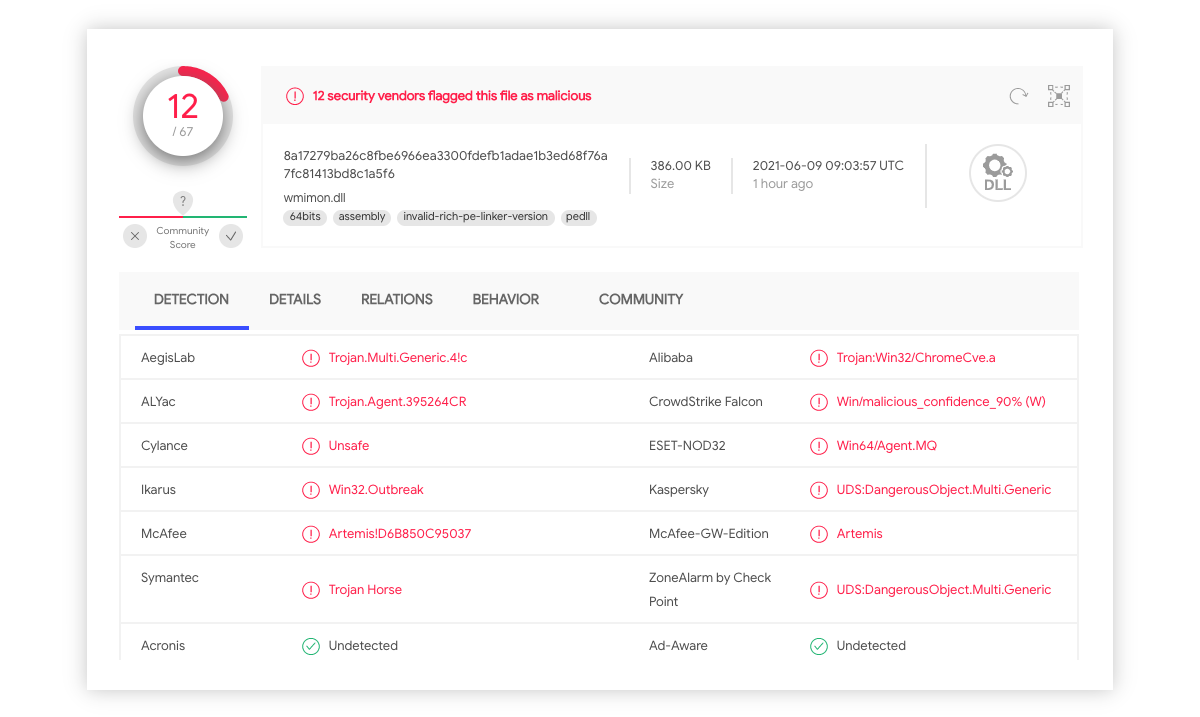Viewport: 1200px width, 717px height.
Task: Click the community score question mark marker
Action: click(183, 202)
